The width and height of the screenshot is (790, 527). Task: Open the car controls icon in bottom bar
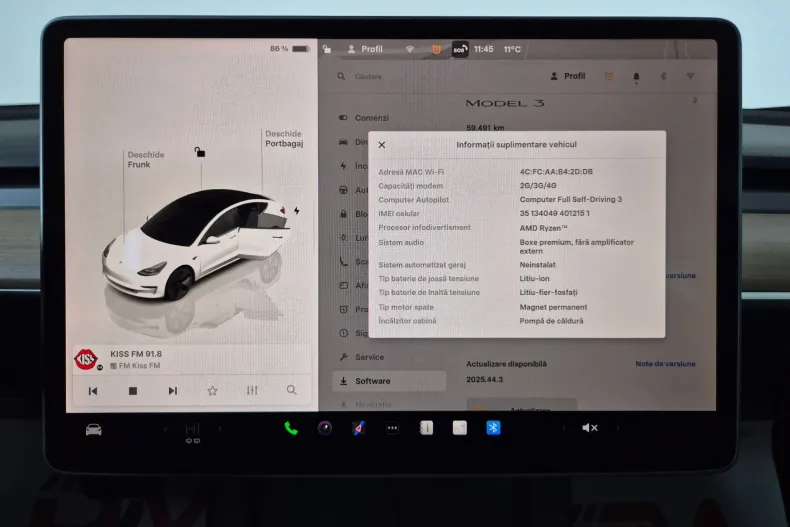click(x=93, y=430)
